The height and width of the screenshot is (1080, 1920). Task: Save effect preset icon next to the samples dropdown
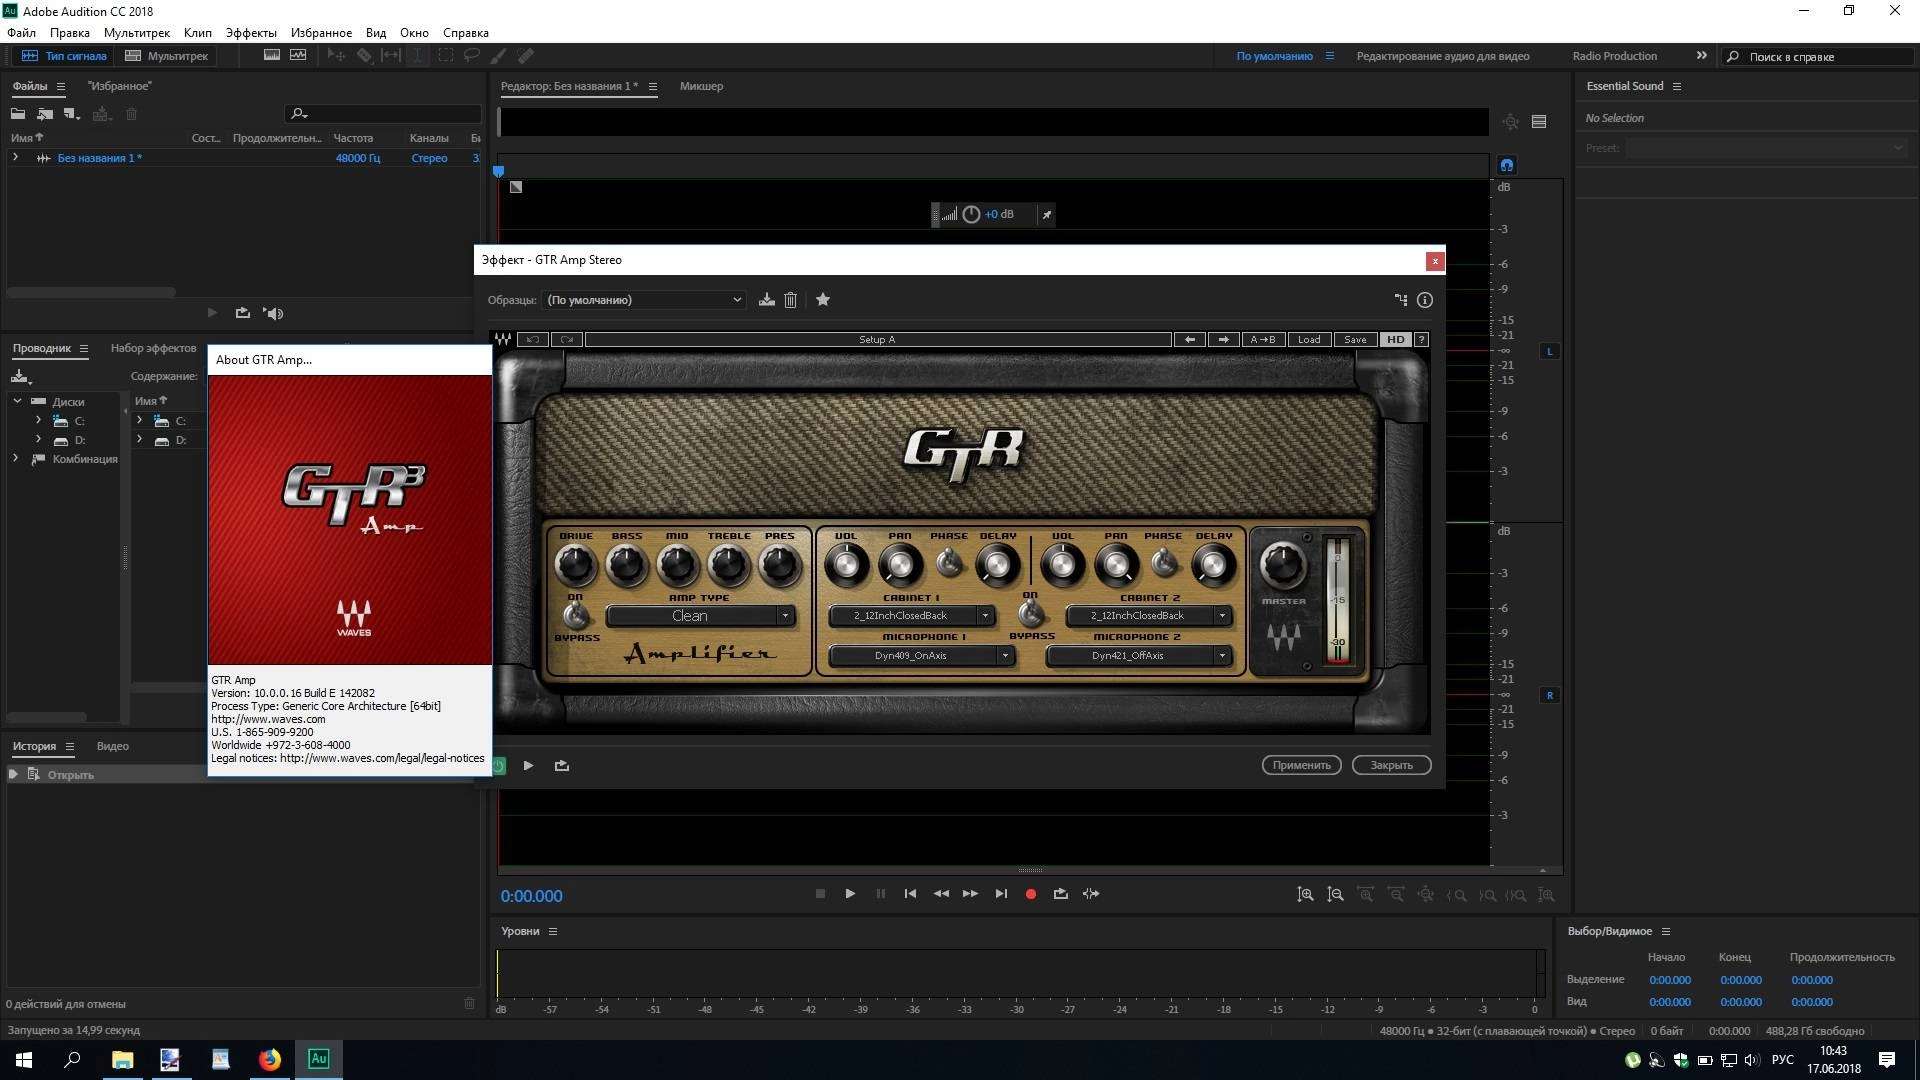pos(767,299)
